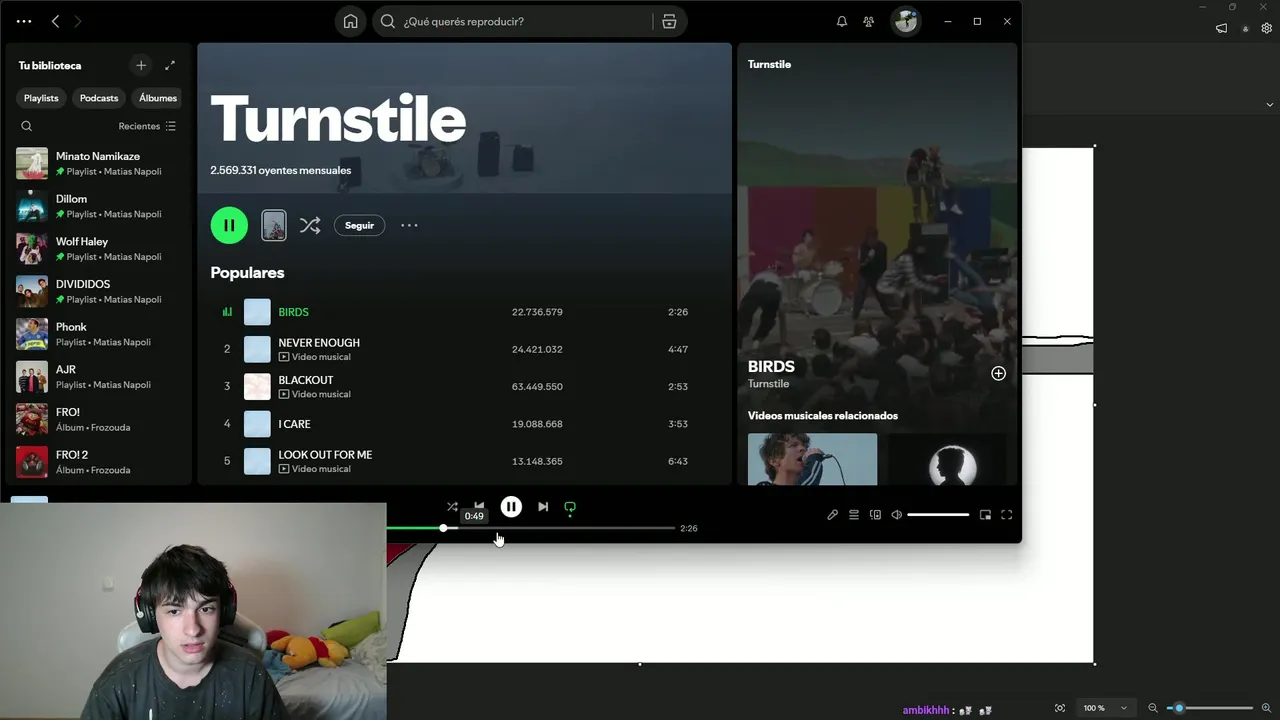The width and height of the screenshot is (1280, 720).
Task: Open the DIVIDIDOS playlist
Action: point(96,292)
